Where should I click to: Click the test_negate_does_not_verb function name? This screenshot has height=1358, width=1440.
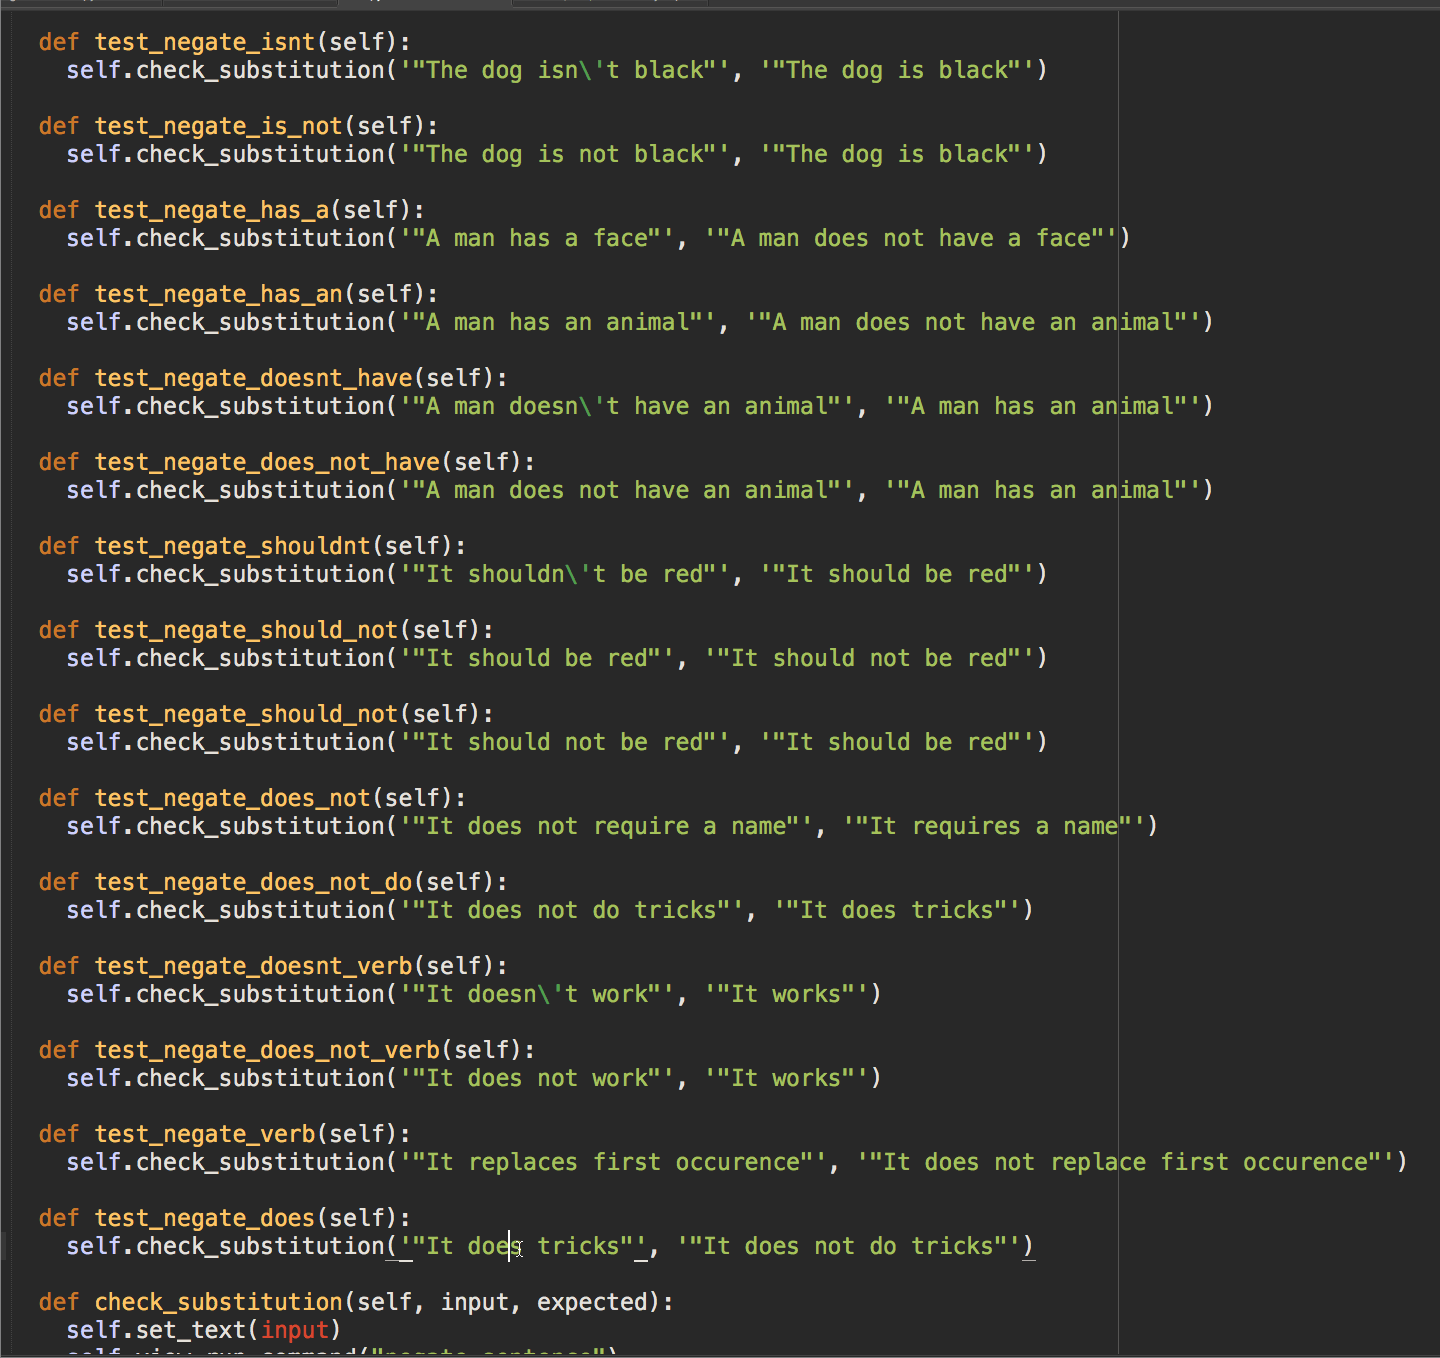tap(267, 1050)
